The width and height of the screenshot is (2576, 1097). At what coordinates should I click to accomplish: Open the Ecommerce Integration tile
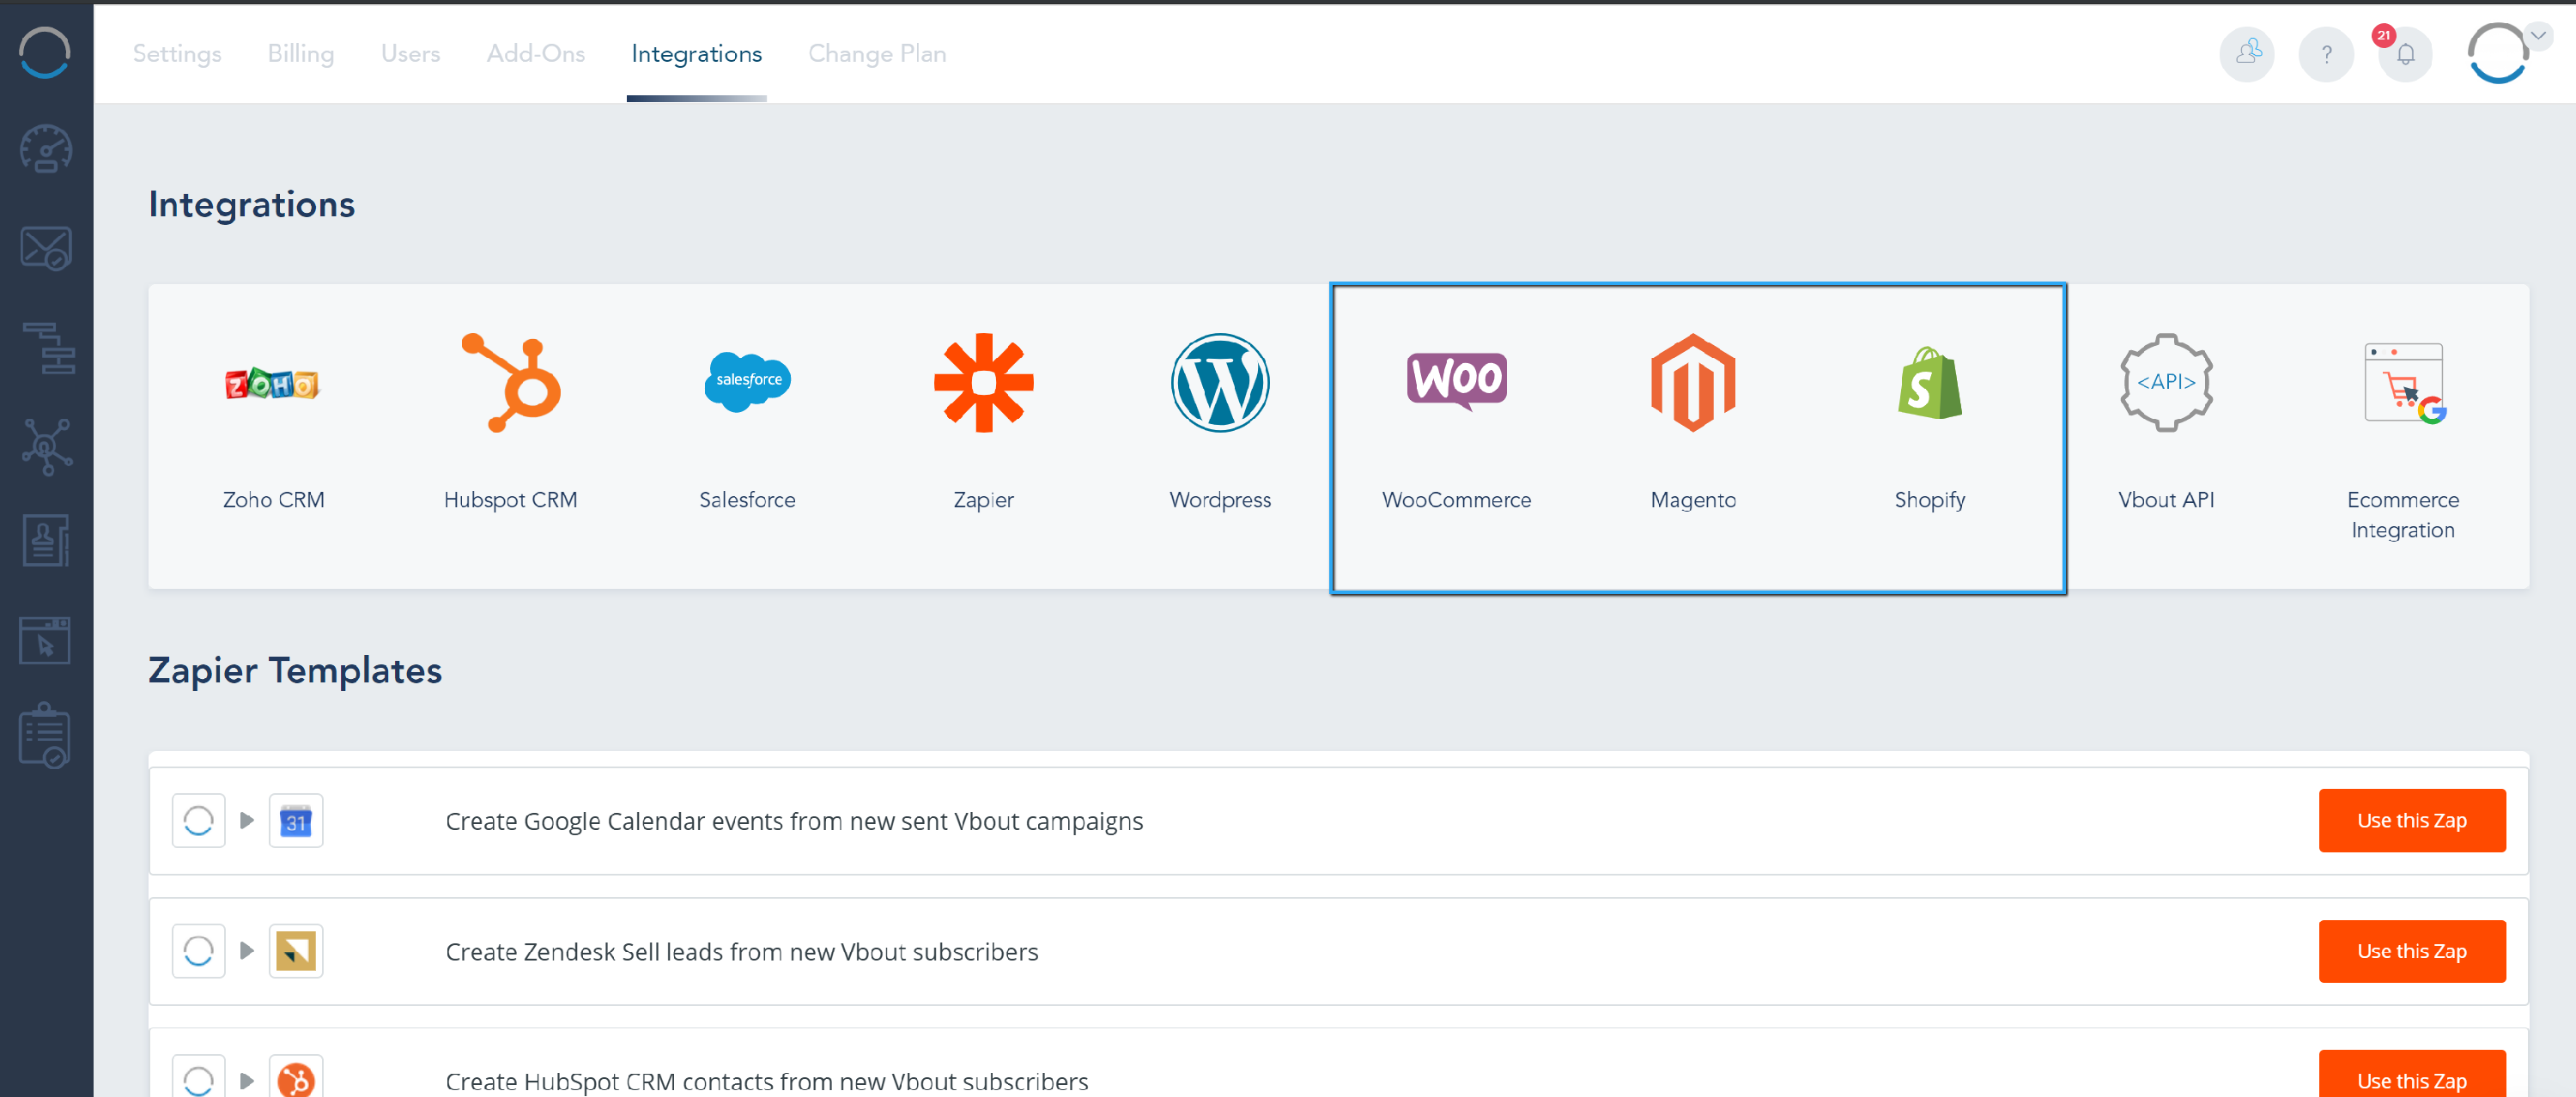[2402, 384]
